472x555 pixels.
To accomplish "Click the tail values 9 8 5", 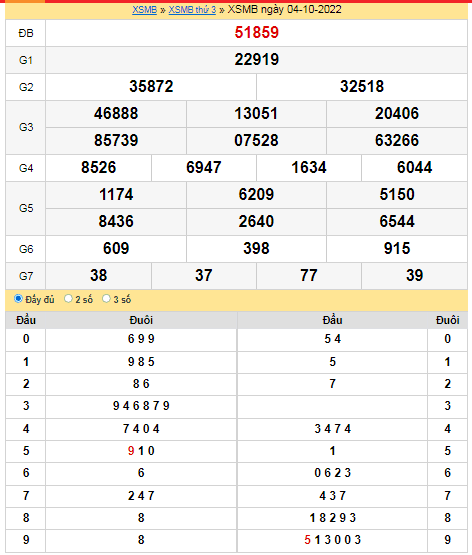I will click(141, 362).
